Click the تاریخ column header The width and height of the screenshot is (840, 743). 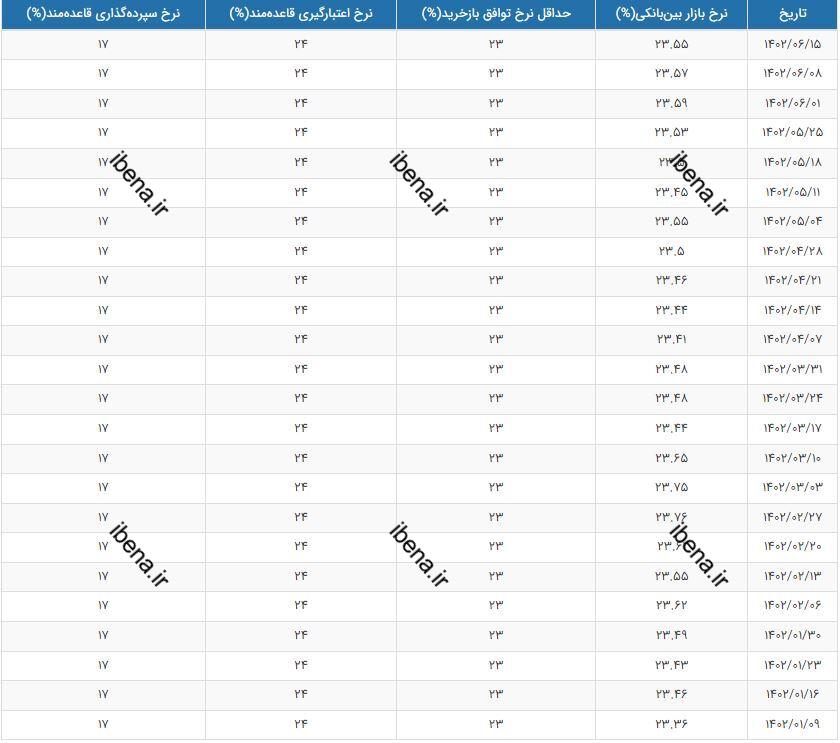(x=793, y=13)
